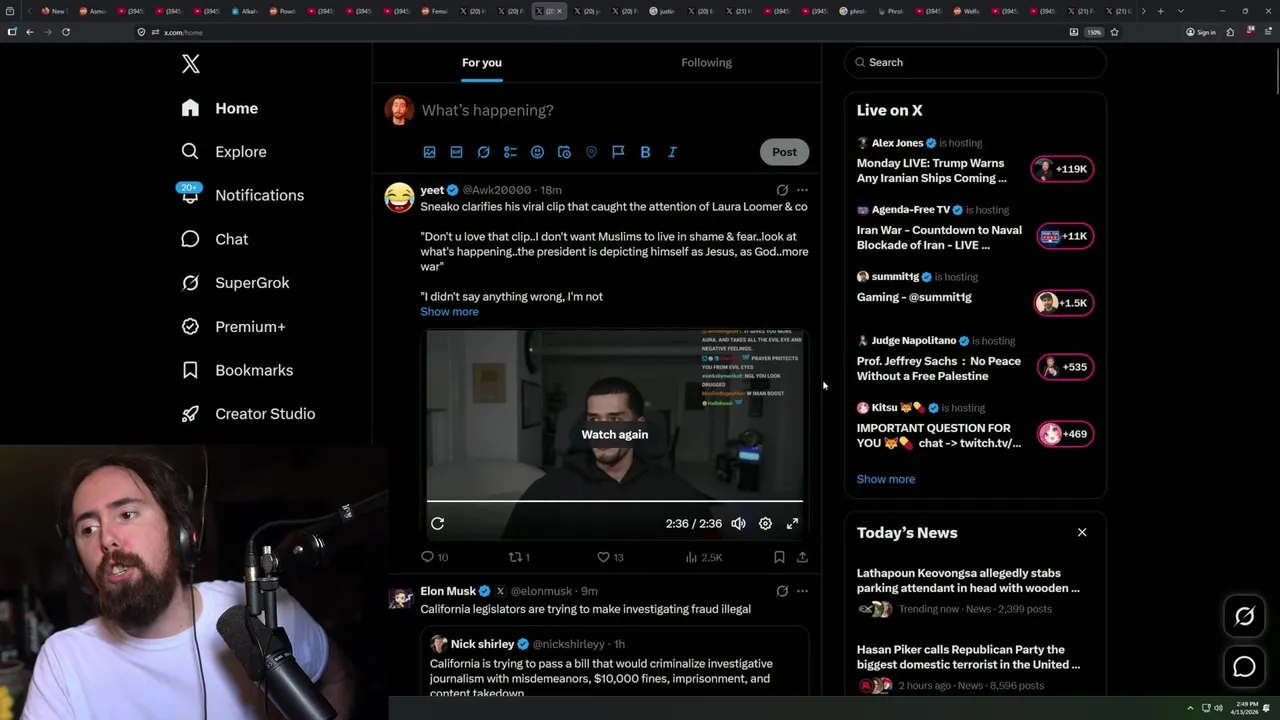Viewport: 1280px width, 720px height.
Task: Open SuperGrok in the sidebar
Action: 235,283
